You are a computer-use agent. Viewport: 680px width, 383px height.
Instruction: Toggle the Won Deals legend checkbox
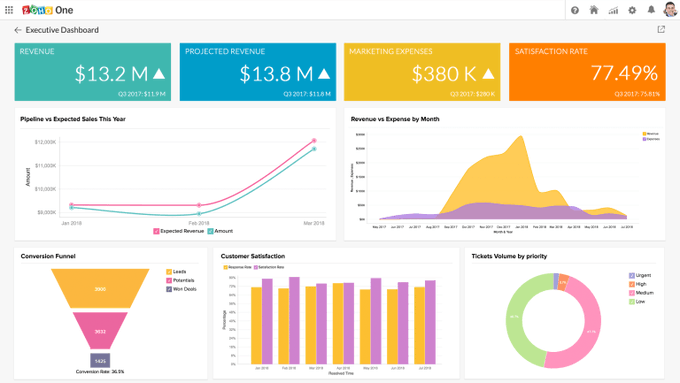[x=169, y=289]
